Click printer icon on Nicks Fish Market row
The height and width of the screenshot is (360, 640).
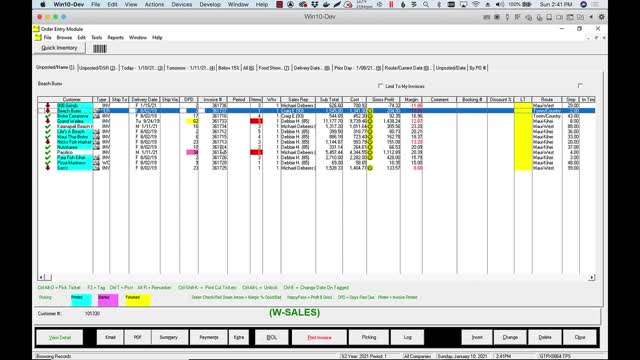[96, 142]
